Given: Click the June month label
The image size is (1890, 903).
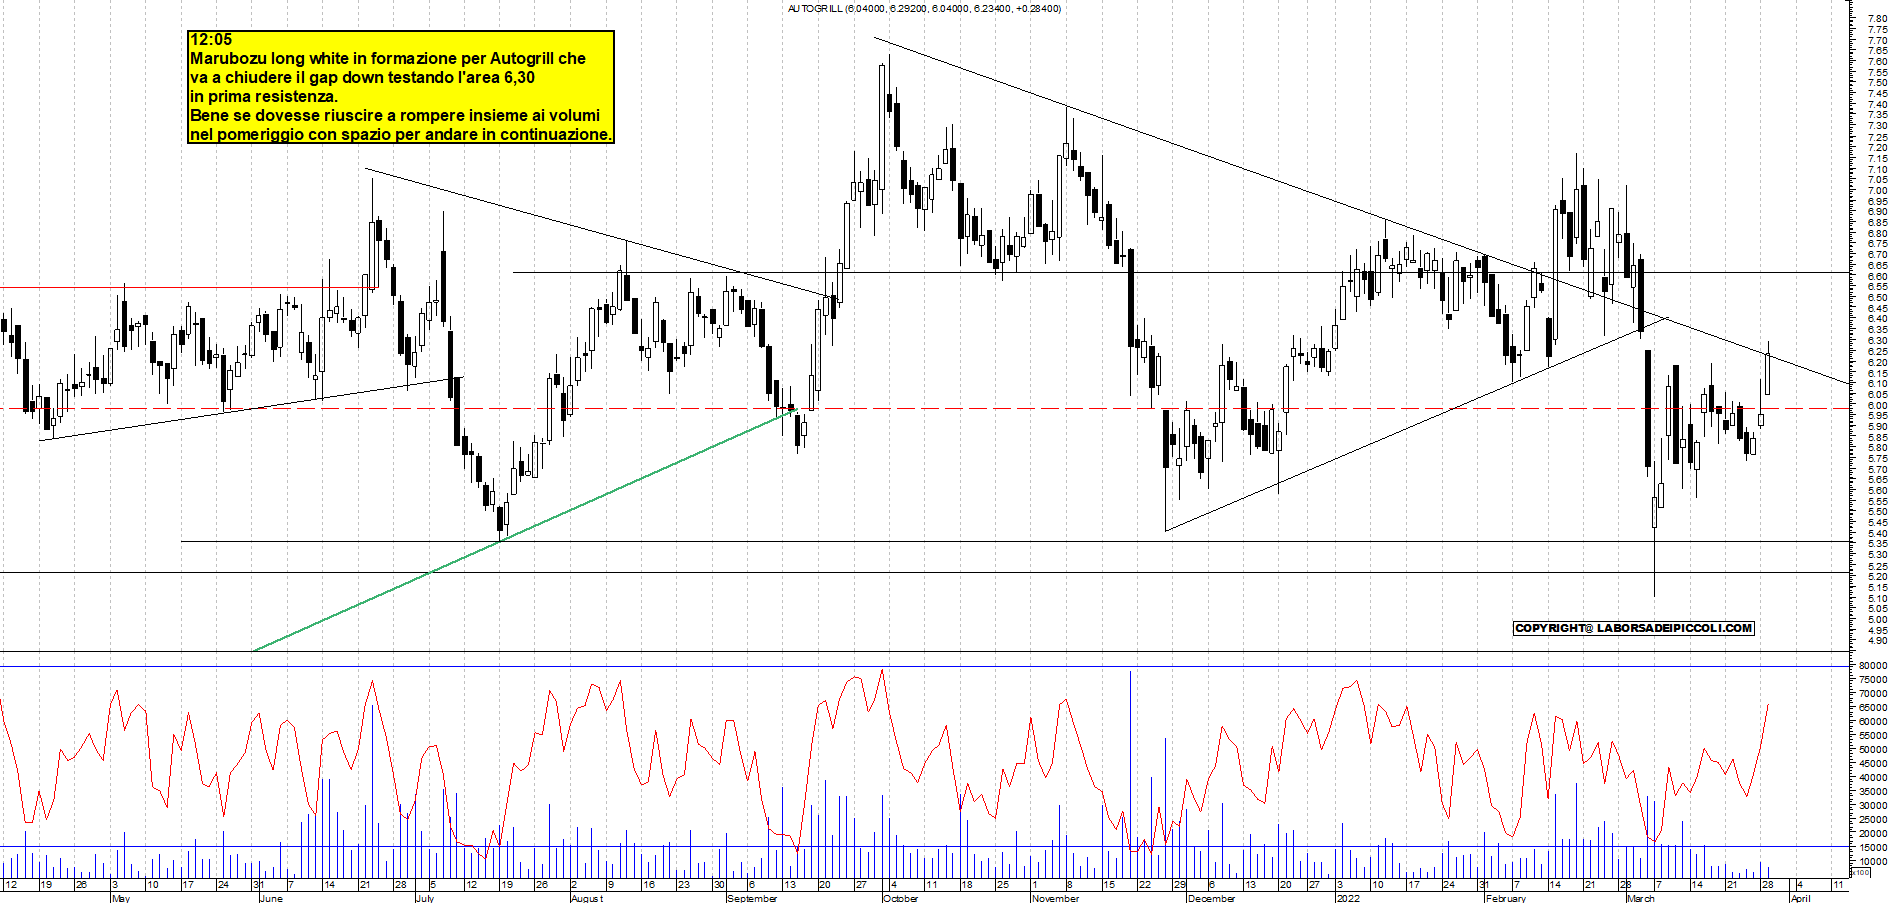Looking at the screenshot, I should (x=271, y=898).
